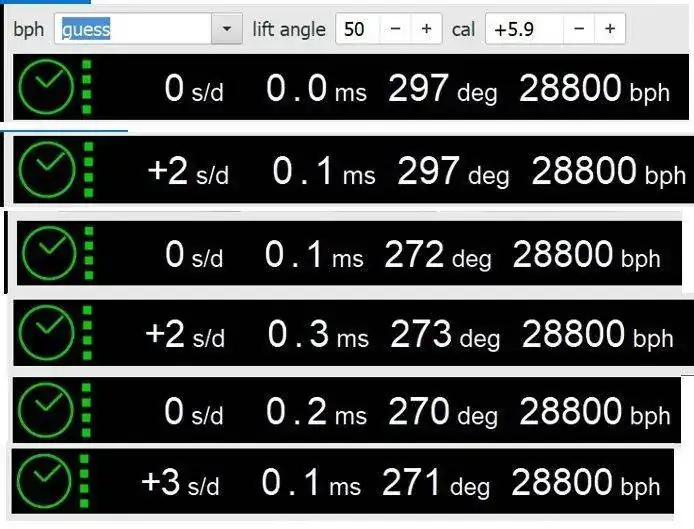This screenshot has height=529, width=694.
Task: Increase the cal value with the plus button
Action: [x=610, y=29]
